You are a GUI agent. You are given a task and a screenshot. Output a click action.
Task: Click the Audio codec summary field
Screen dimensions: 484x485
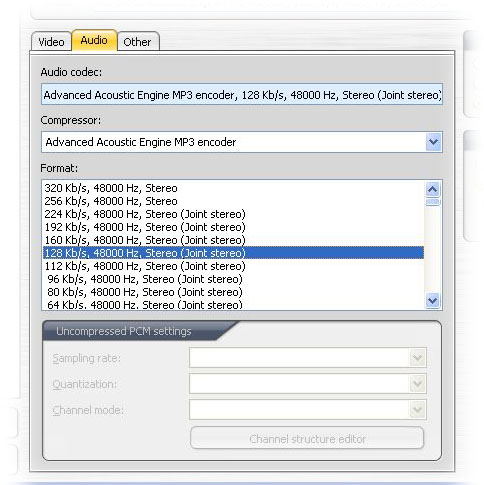tap(242, 95)
